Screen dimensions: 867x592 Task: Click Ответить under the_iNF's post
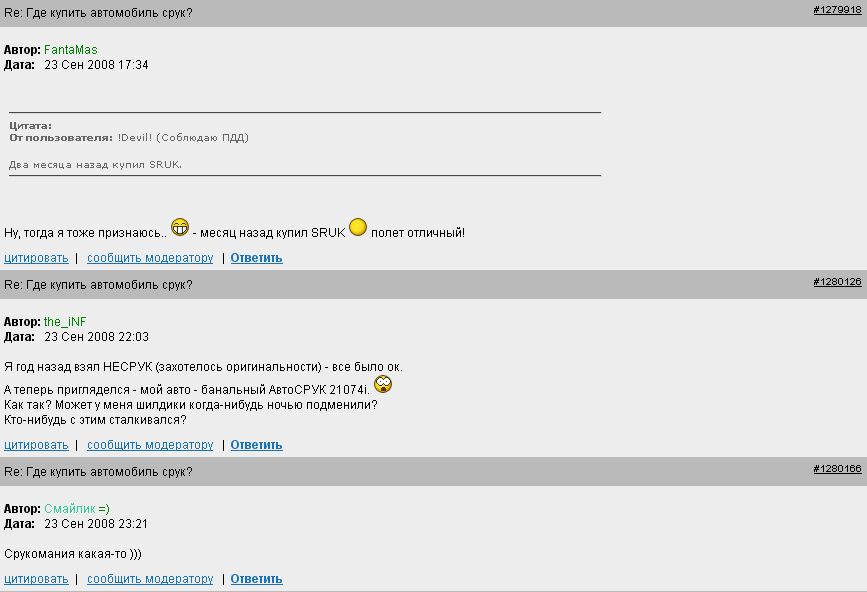pos(256,445)
